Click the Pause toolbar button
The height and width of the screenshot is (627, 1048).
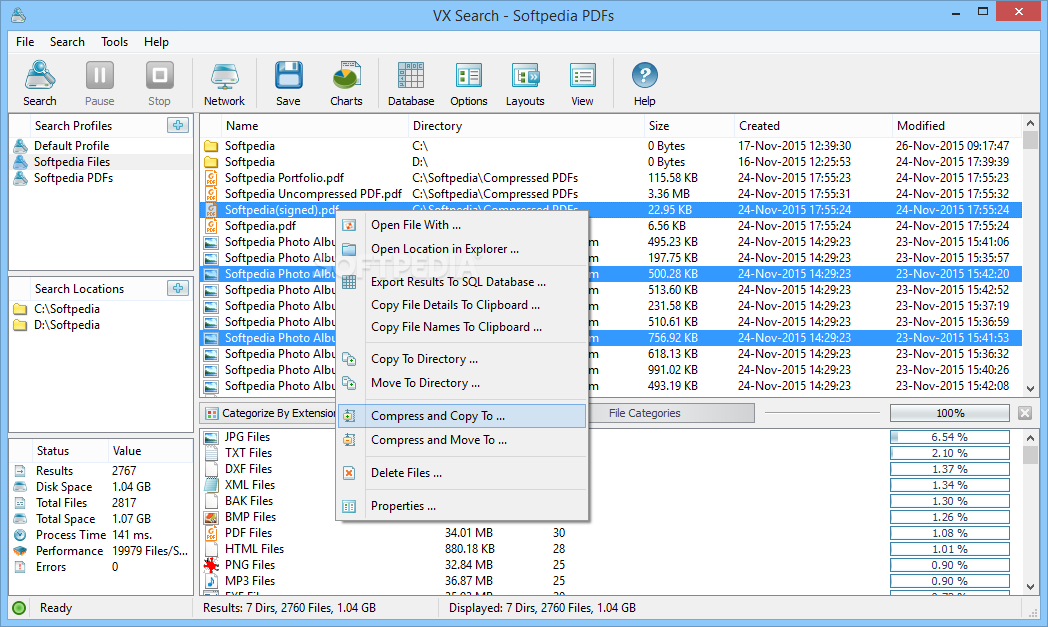pyautogui.click(x=100, y=83)
